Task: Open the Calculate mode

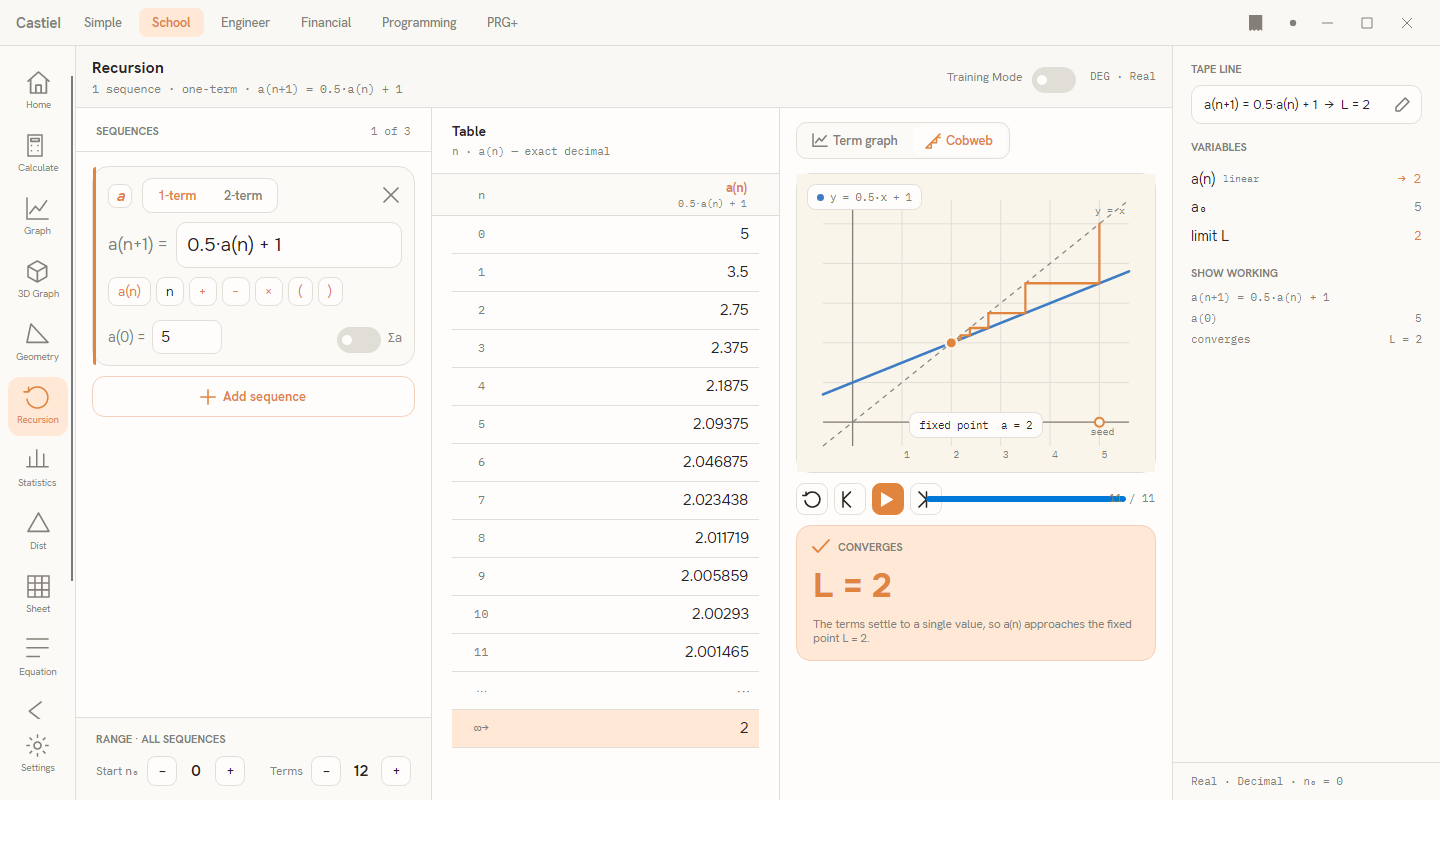Action: pyautogui.click(x=38, y=152)
